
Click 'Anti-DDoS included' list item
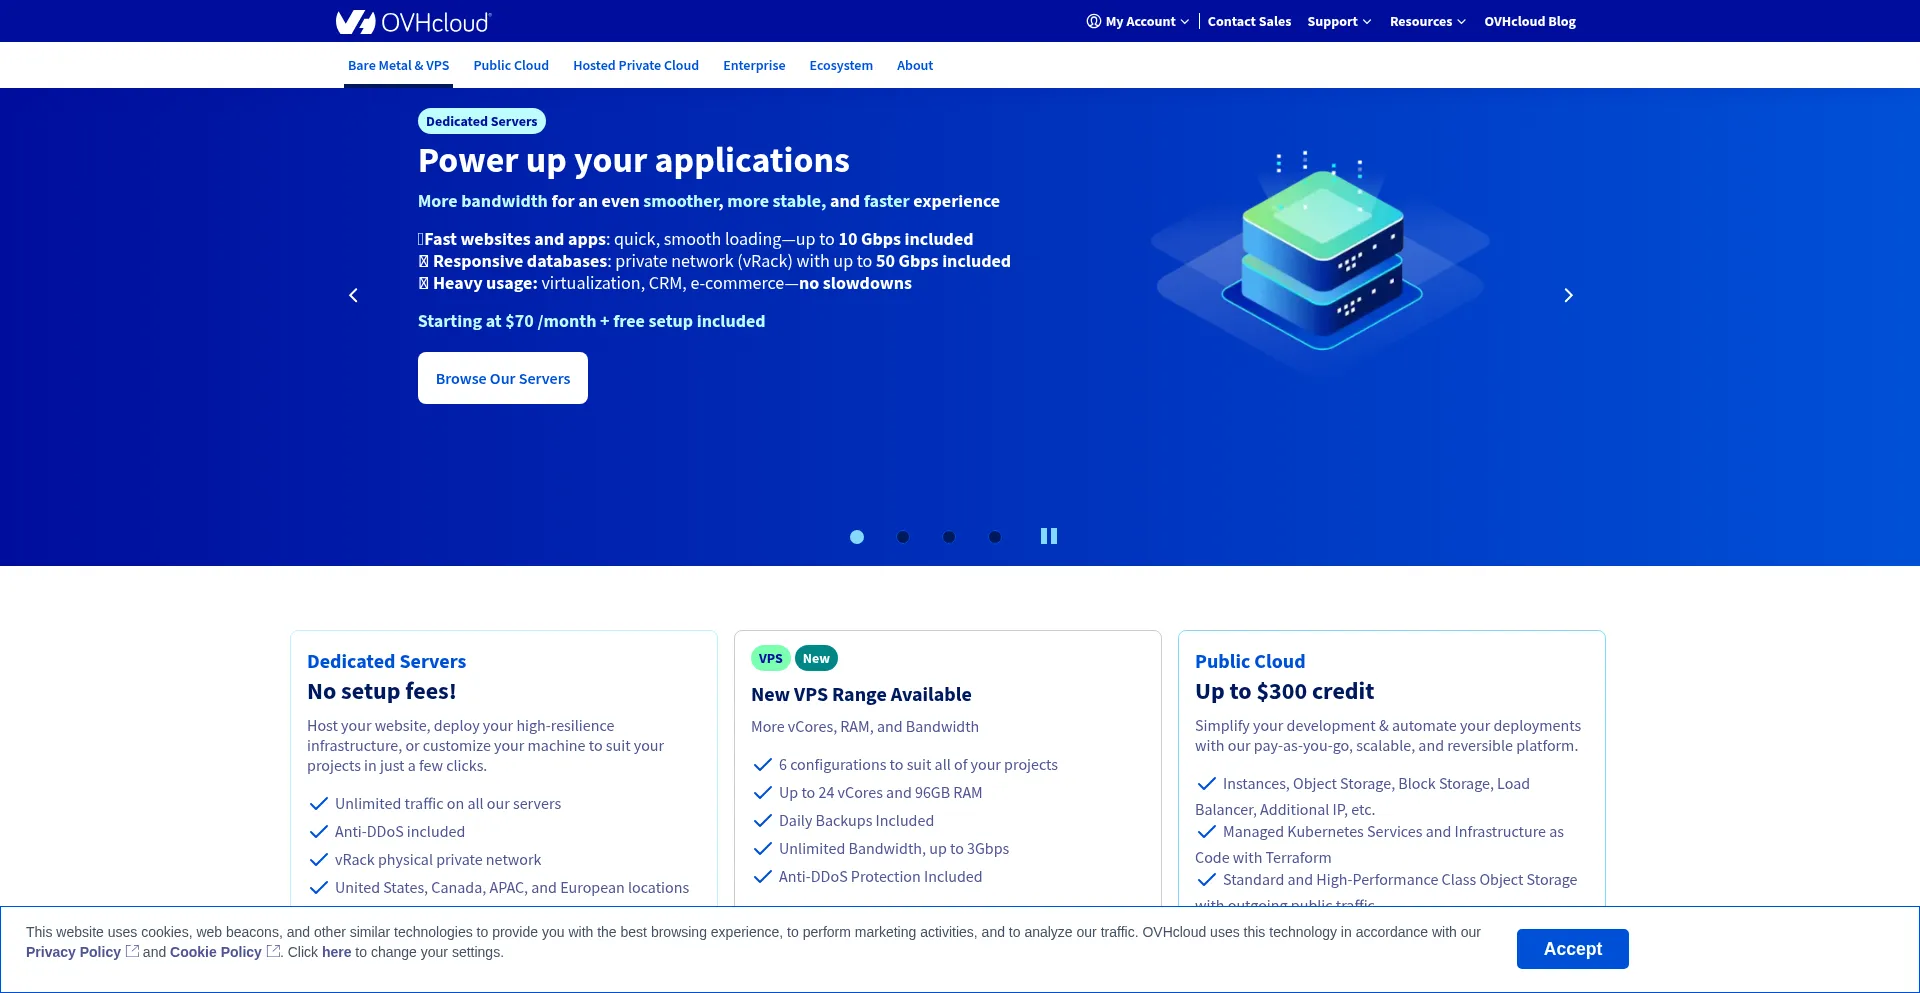(400, 832)
